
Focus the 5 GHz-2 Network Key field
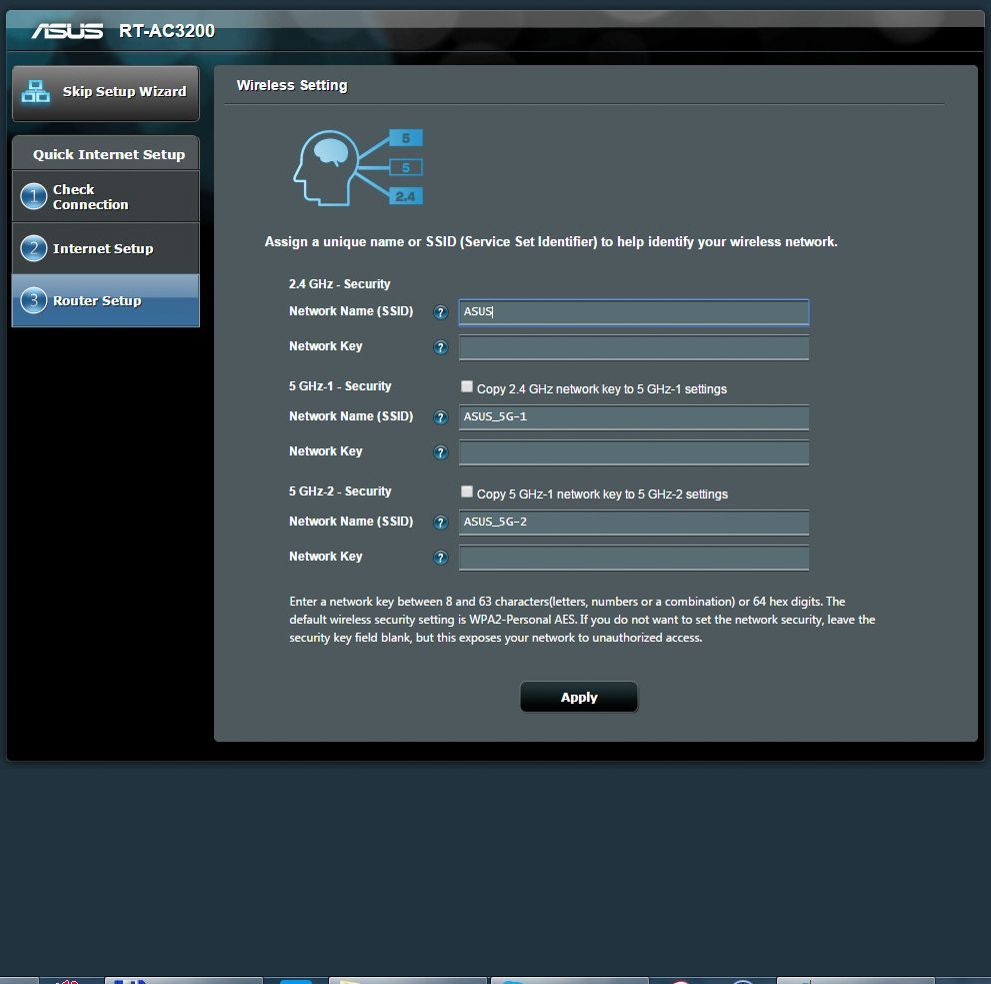(x=633, y=558)
